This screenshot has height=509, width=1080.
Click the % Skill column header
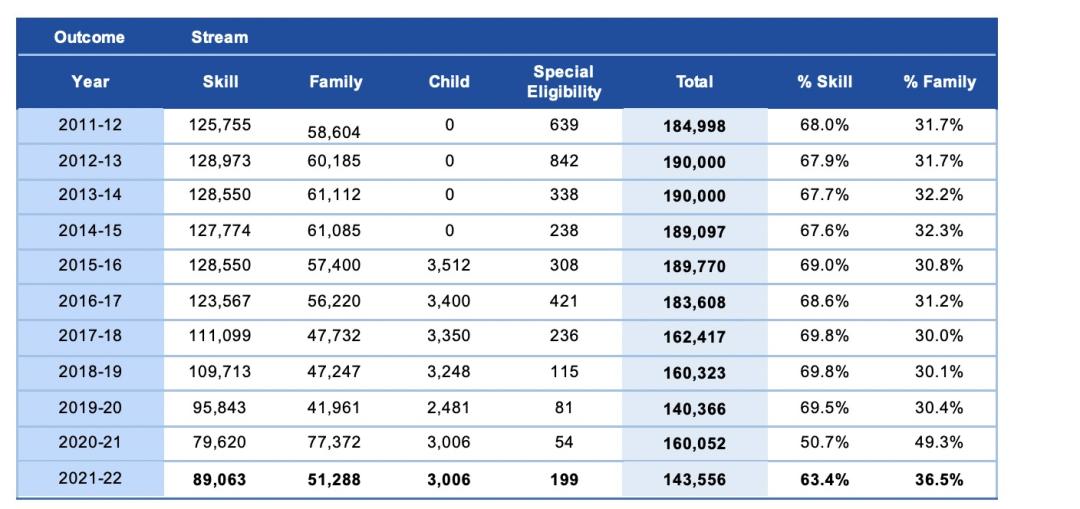(x=824, y=82)
